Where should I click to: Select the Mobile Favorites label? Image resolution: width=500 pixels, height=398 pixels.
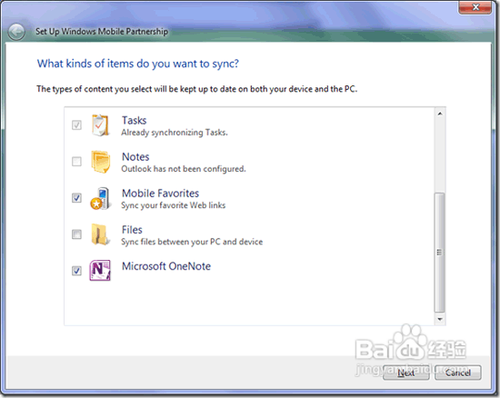(x=160, y=193)
